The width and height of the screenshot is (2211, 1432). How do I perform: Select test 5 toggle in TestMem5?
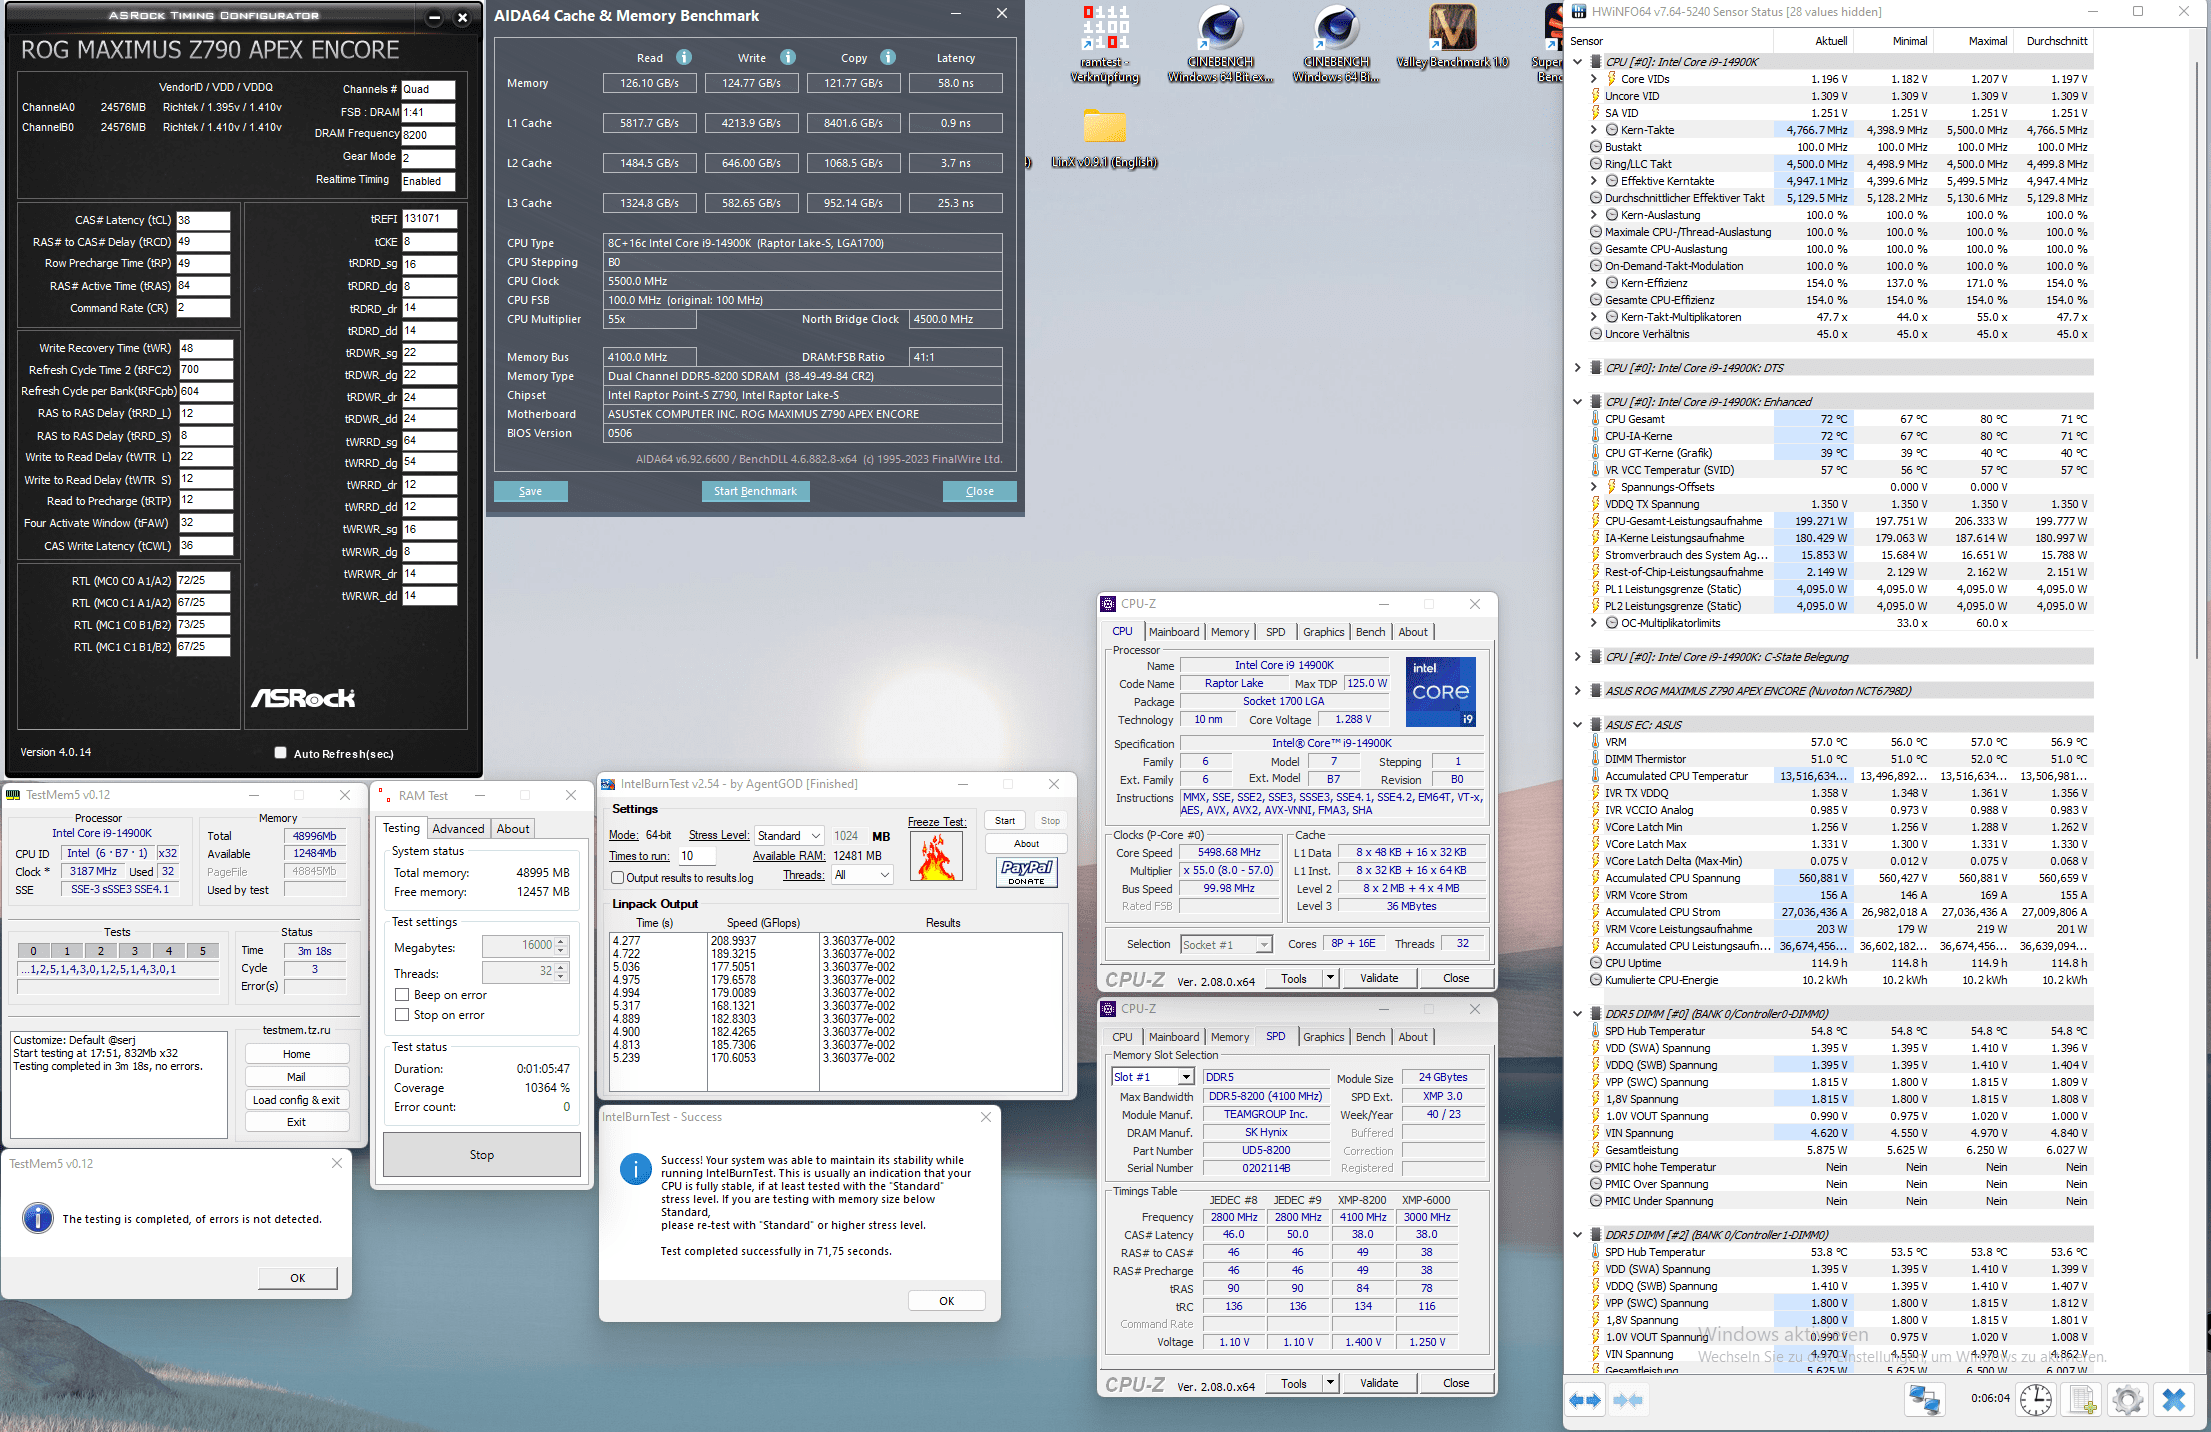pos(202,951)
